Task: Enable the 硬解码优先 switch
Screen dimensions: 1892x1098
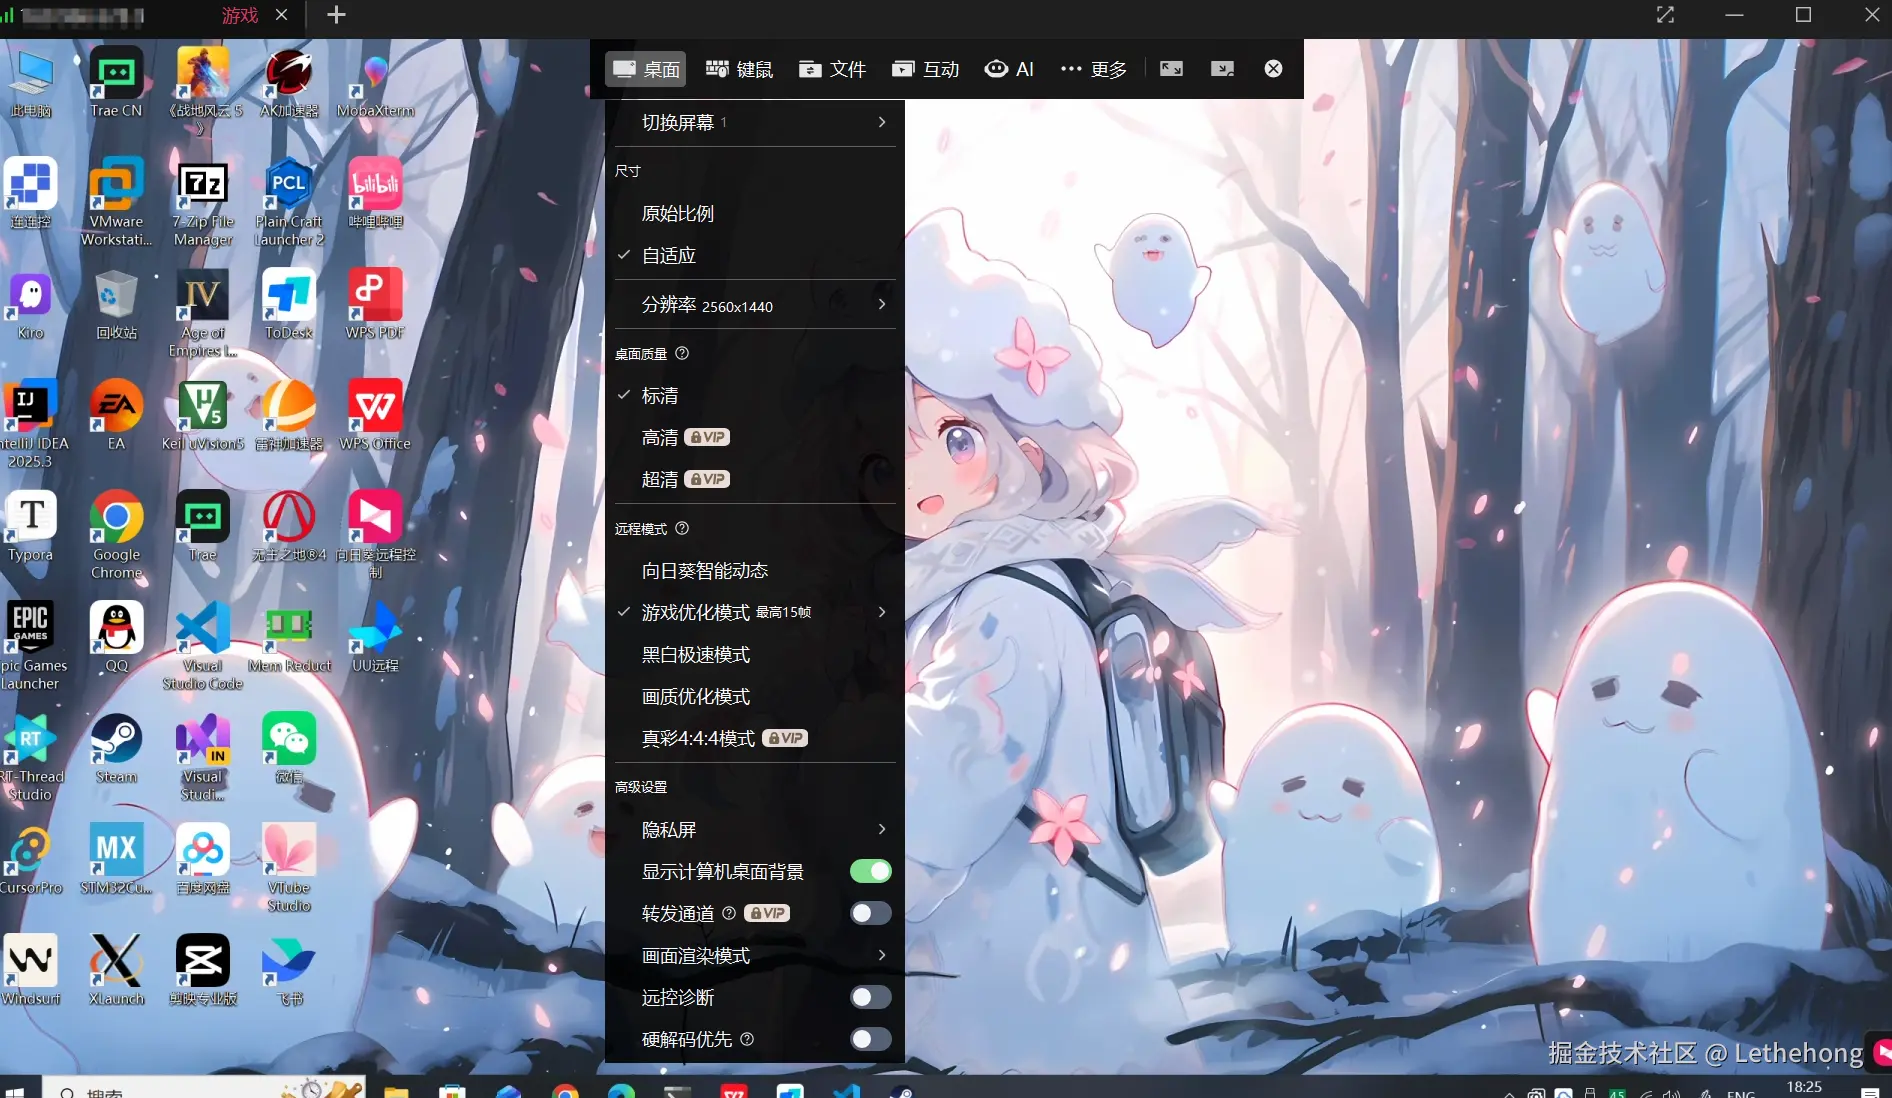Action: point(870,1039)
